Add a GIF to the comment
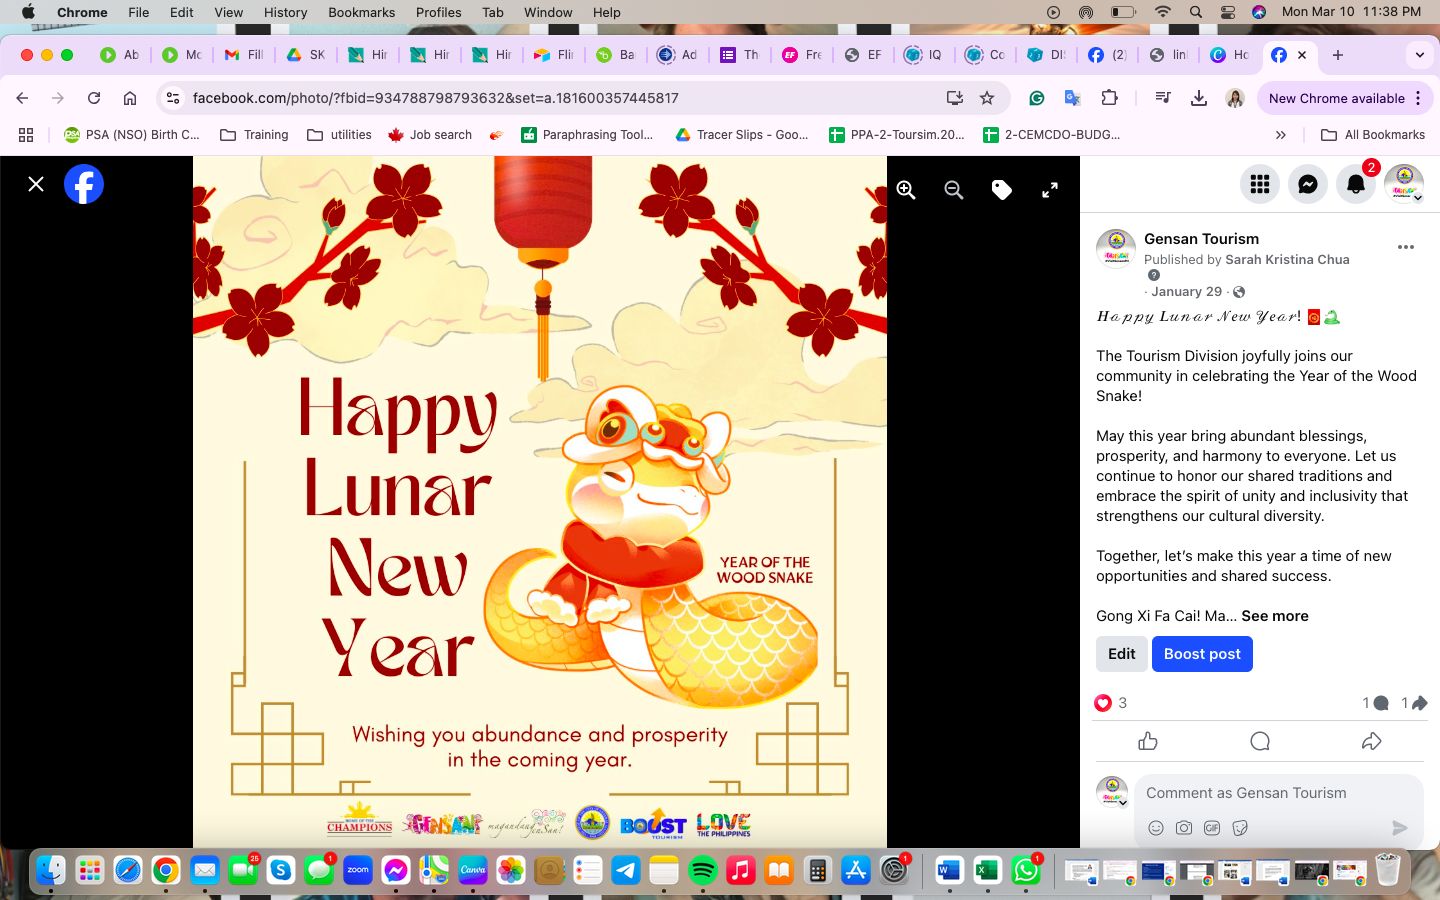This screenshot has width=1440, height=900. (x=1212, y=828)
